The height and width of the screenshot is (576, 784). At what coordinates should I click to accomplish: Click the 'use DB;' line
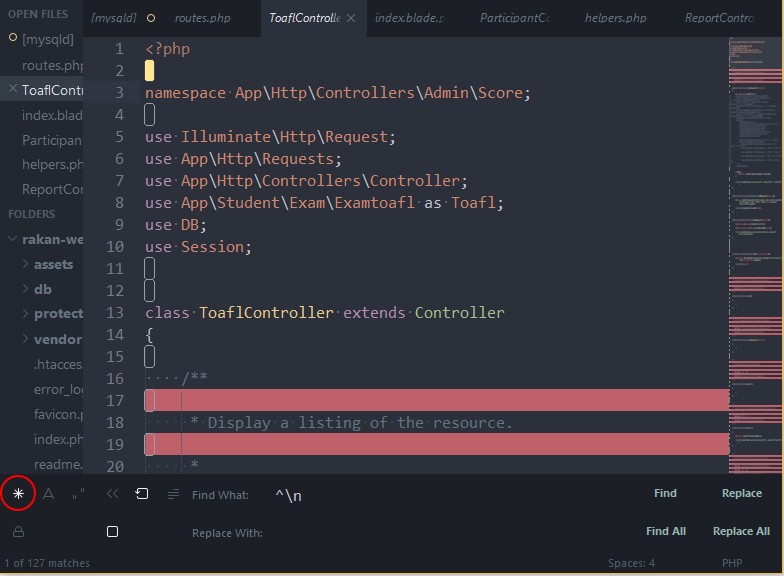(x=176, y=225)
